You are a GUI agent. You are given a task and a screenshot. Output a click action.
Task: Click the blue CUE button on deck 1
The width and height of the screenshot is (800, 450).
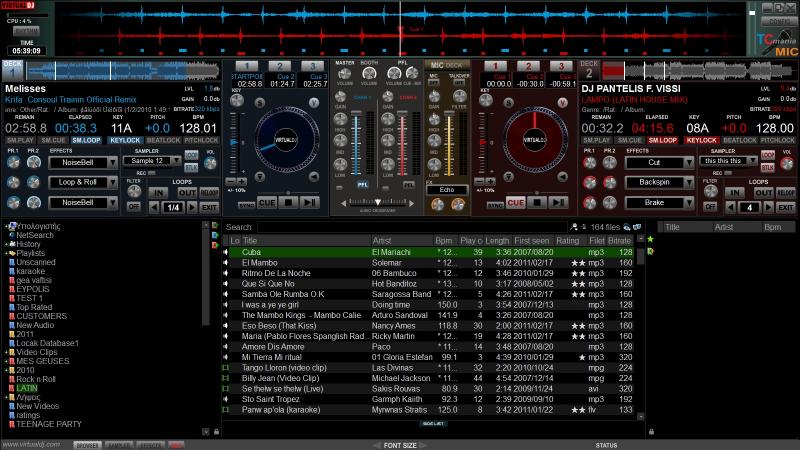267,203
